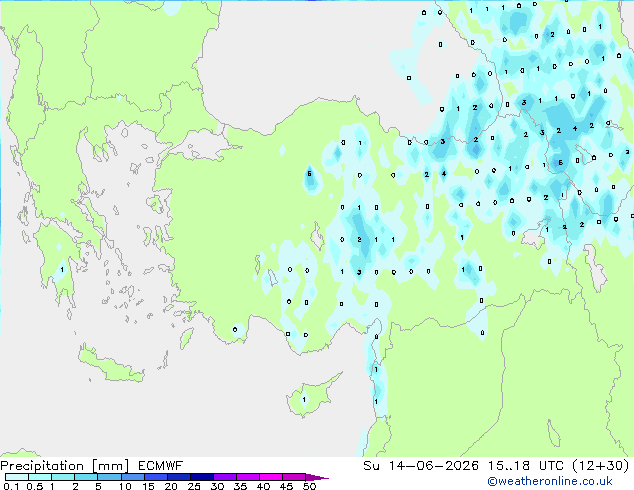The width and height of the screenshot is (634, 490).
Task: Pick the 0.1–0.5 mm lightest legend swatch
Action: [17, 477]
